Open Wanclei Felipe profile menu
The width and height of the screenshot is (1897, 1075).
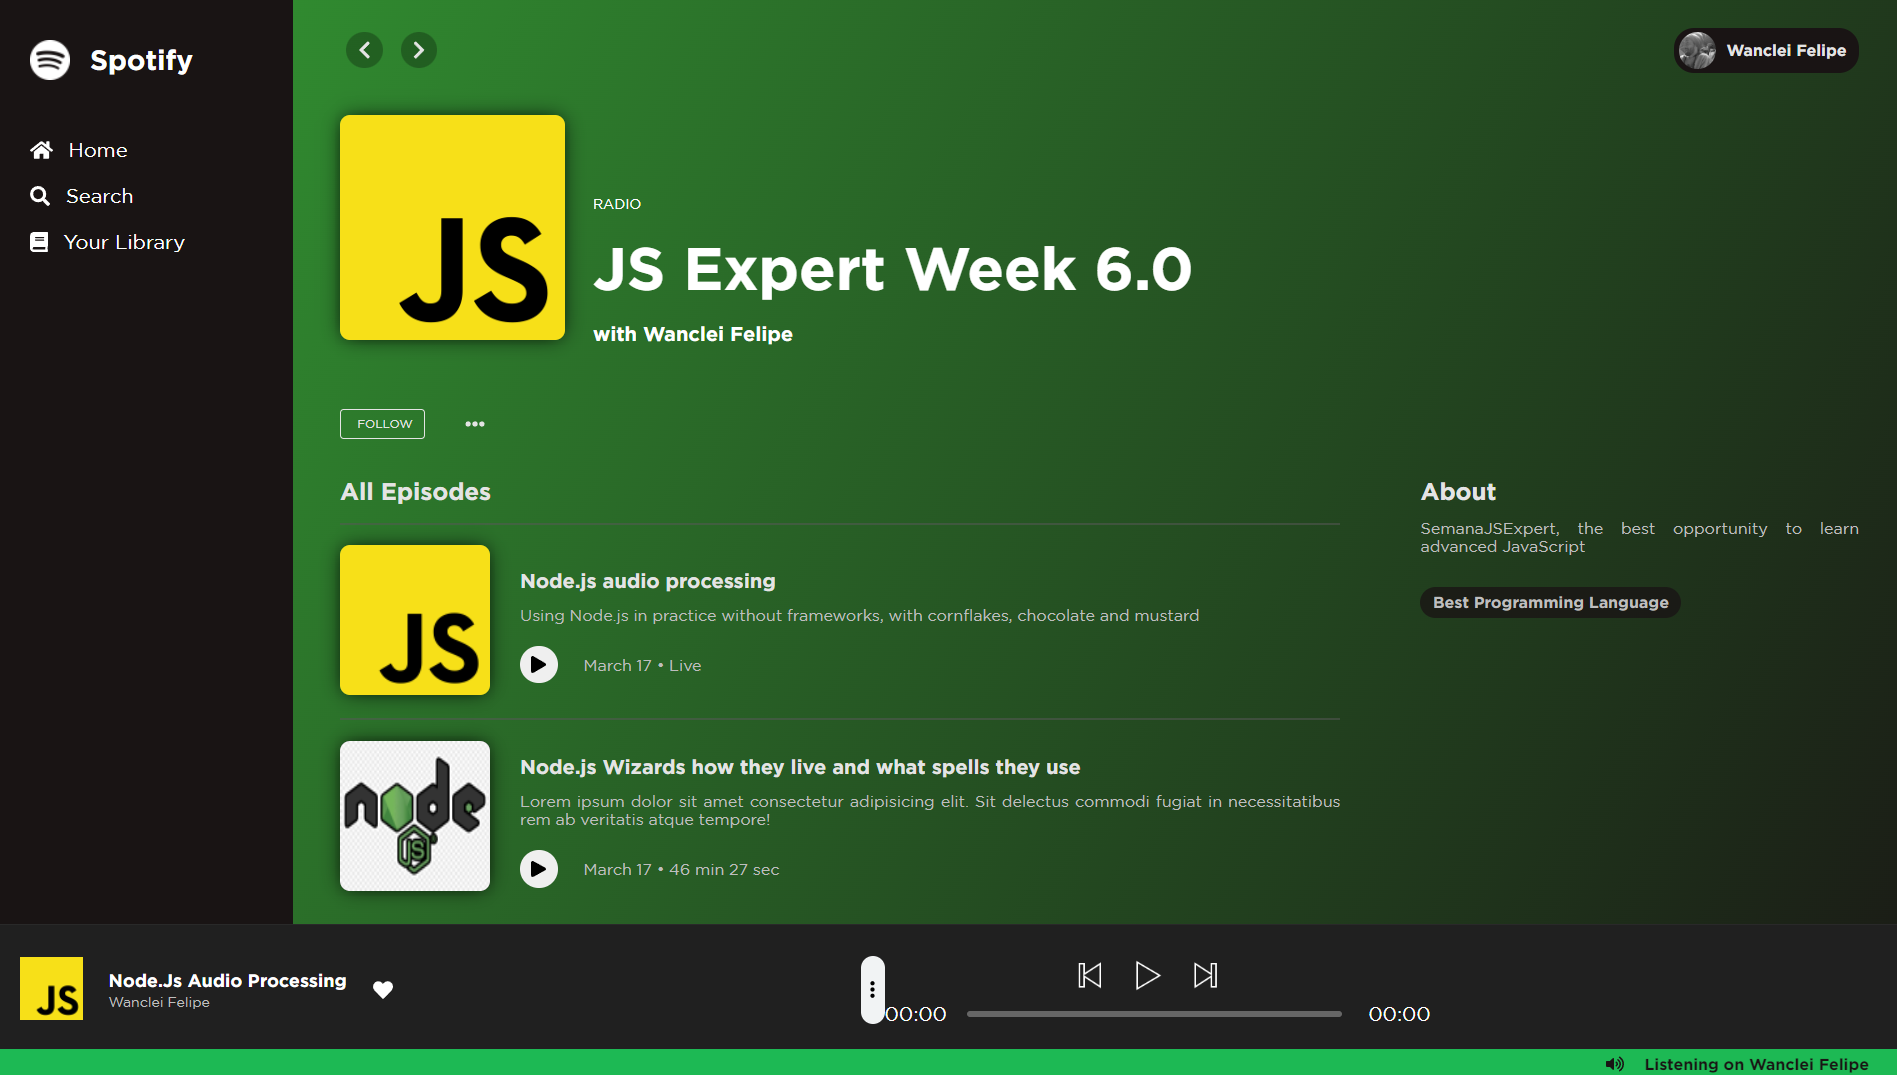click(x=1765, y=51)
